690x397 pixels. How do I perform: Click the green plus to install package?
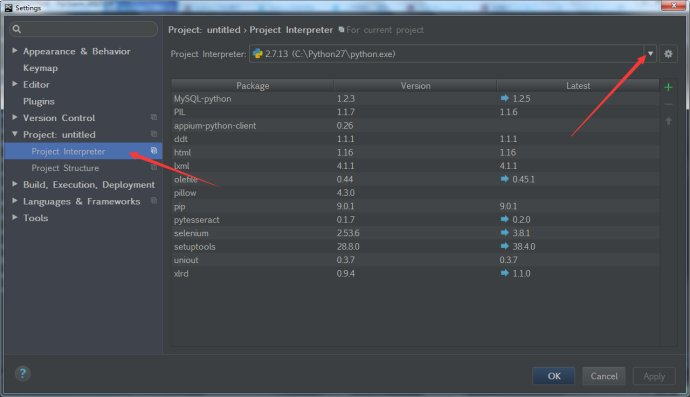(668, 87)
